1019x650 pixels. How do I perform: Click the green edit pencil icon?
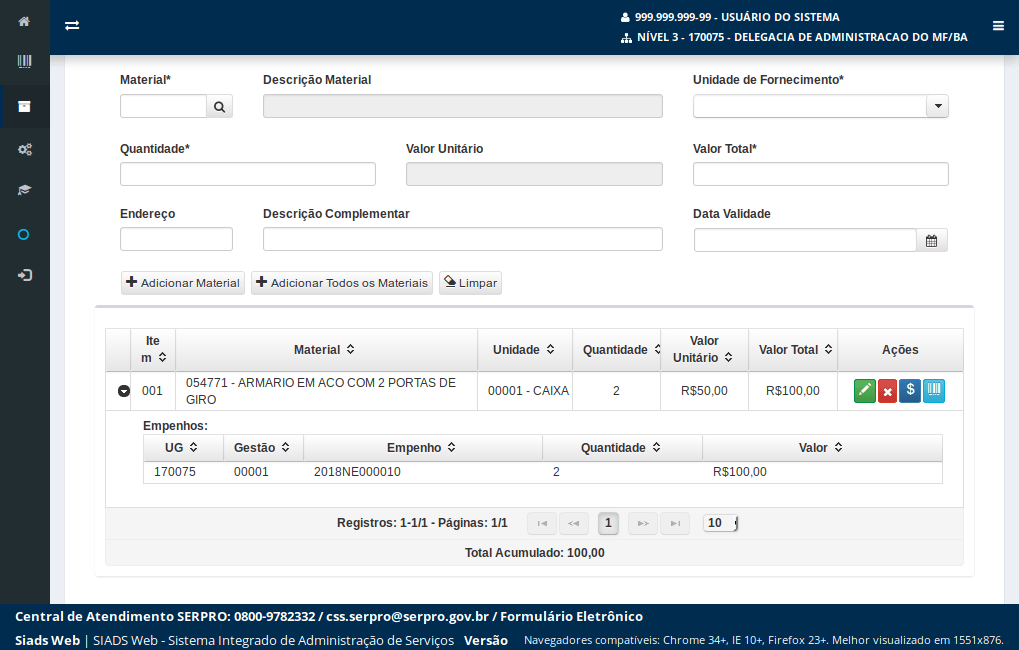point(864,391)
